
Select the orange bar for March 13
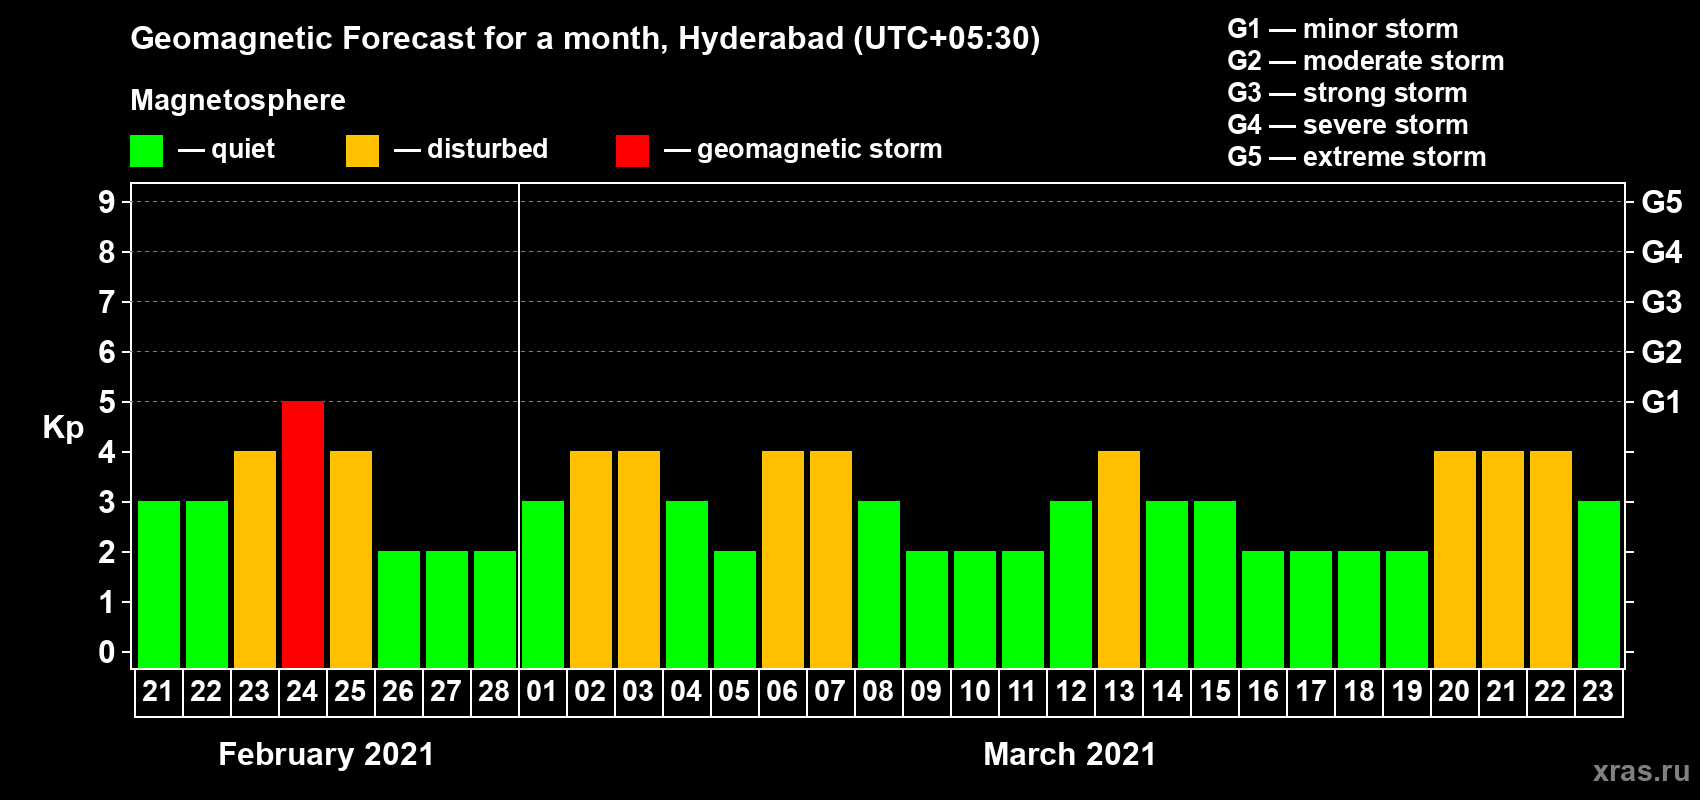[x=1119, y=560]
